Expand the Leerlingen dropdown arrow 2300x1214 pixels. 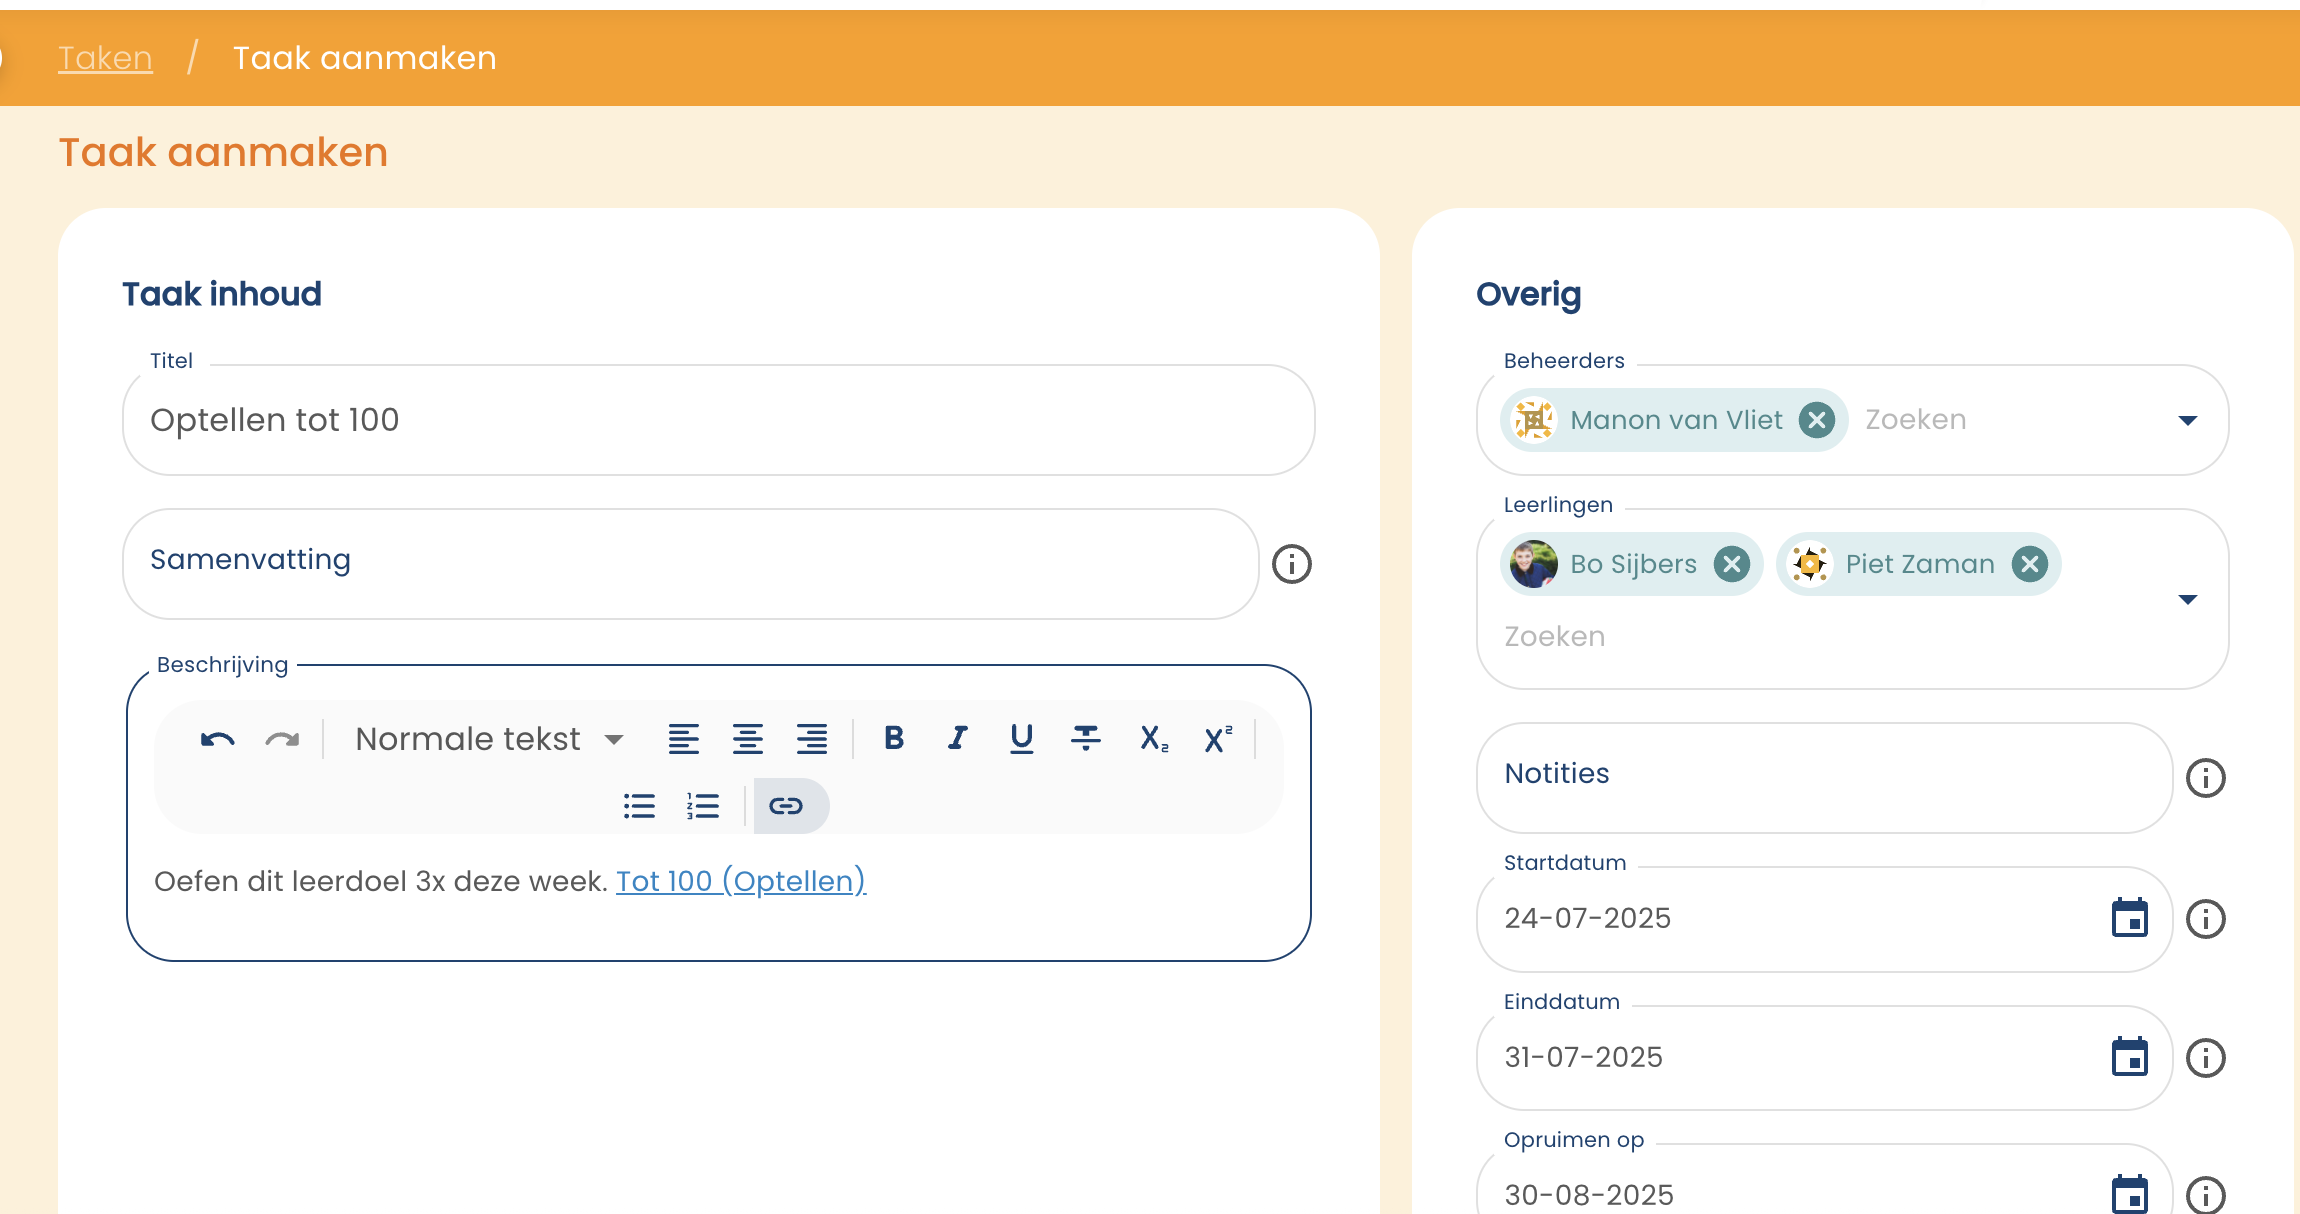(2187, 599)
